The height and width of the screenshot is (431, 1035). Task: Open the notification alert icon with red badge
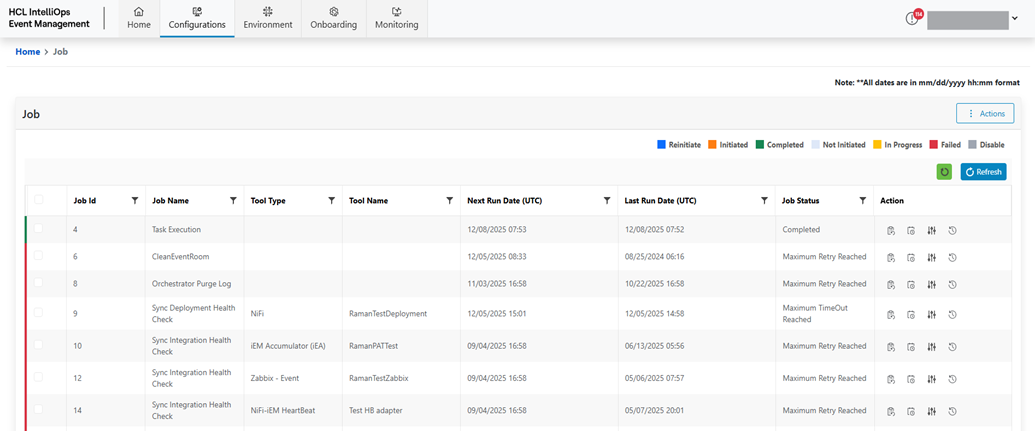[912, 18]
